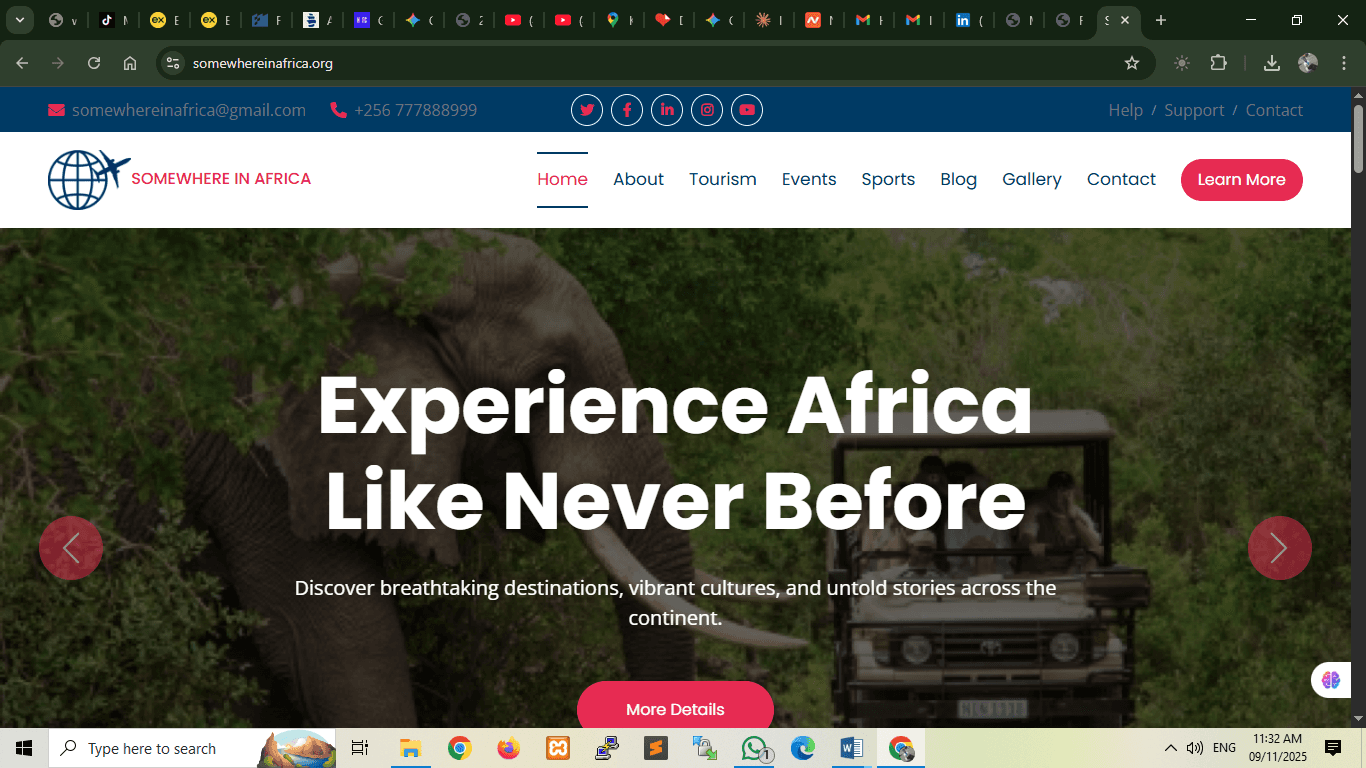Click the Learn More button
The image size is (1366, 768).
pyautogui.click(x=1241, y=180)
